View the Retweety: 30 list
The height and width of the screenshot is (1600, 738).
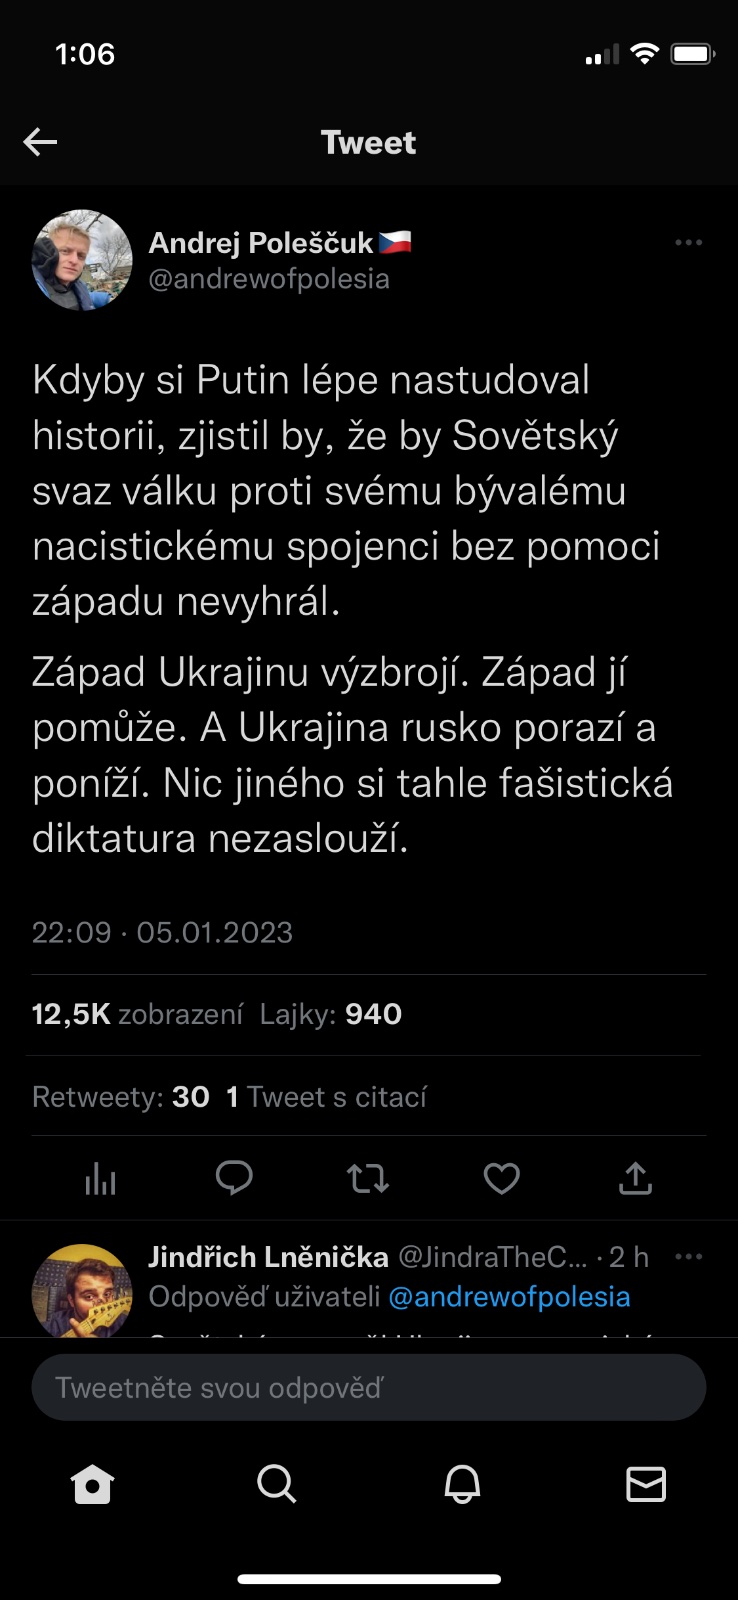point(121,1097)
